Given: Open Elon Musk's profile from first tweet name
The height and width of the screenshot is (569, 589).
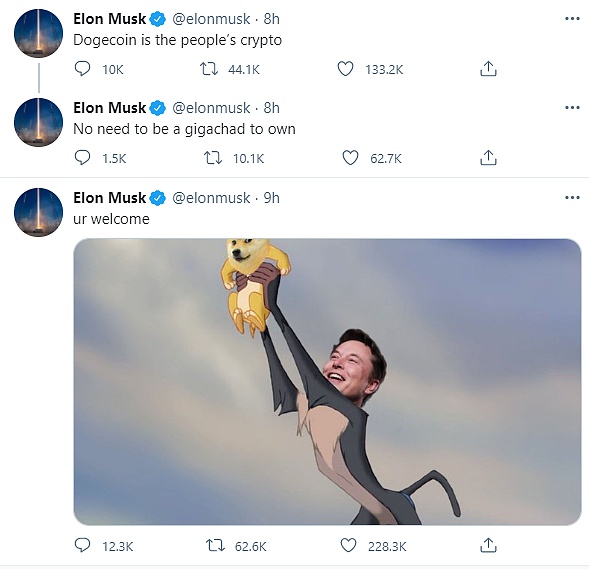Looking at the screenshot, I should [109, 19].
